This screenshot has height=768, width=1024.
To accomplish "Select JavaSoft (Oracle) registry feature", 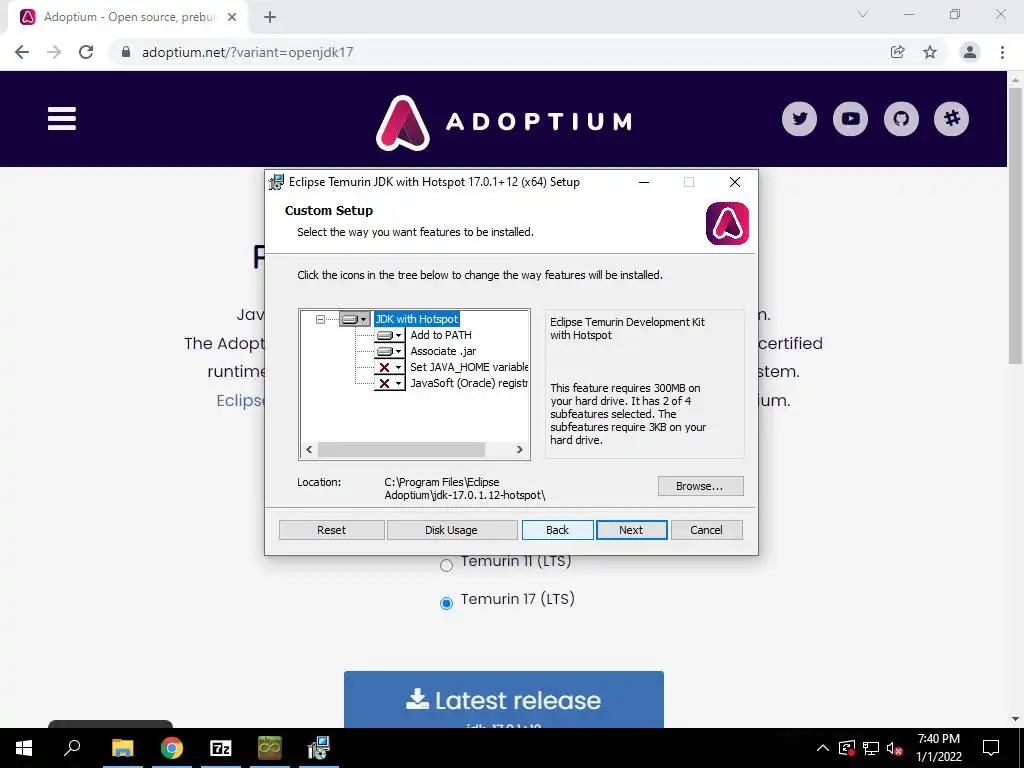I will [x=469, y=383].
